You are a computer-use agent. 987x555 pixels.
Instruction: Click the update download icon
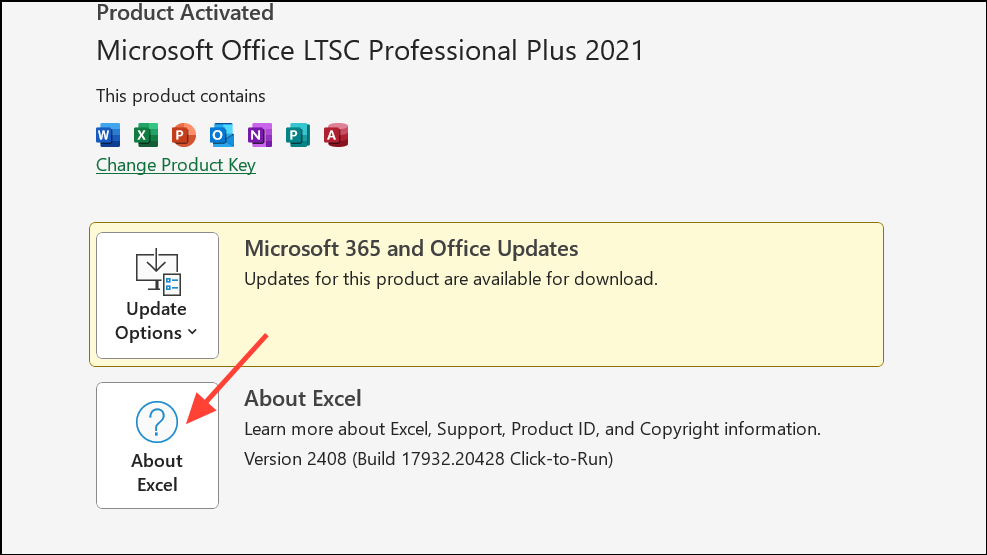[157, 270]
